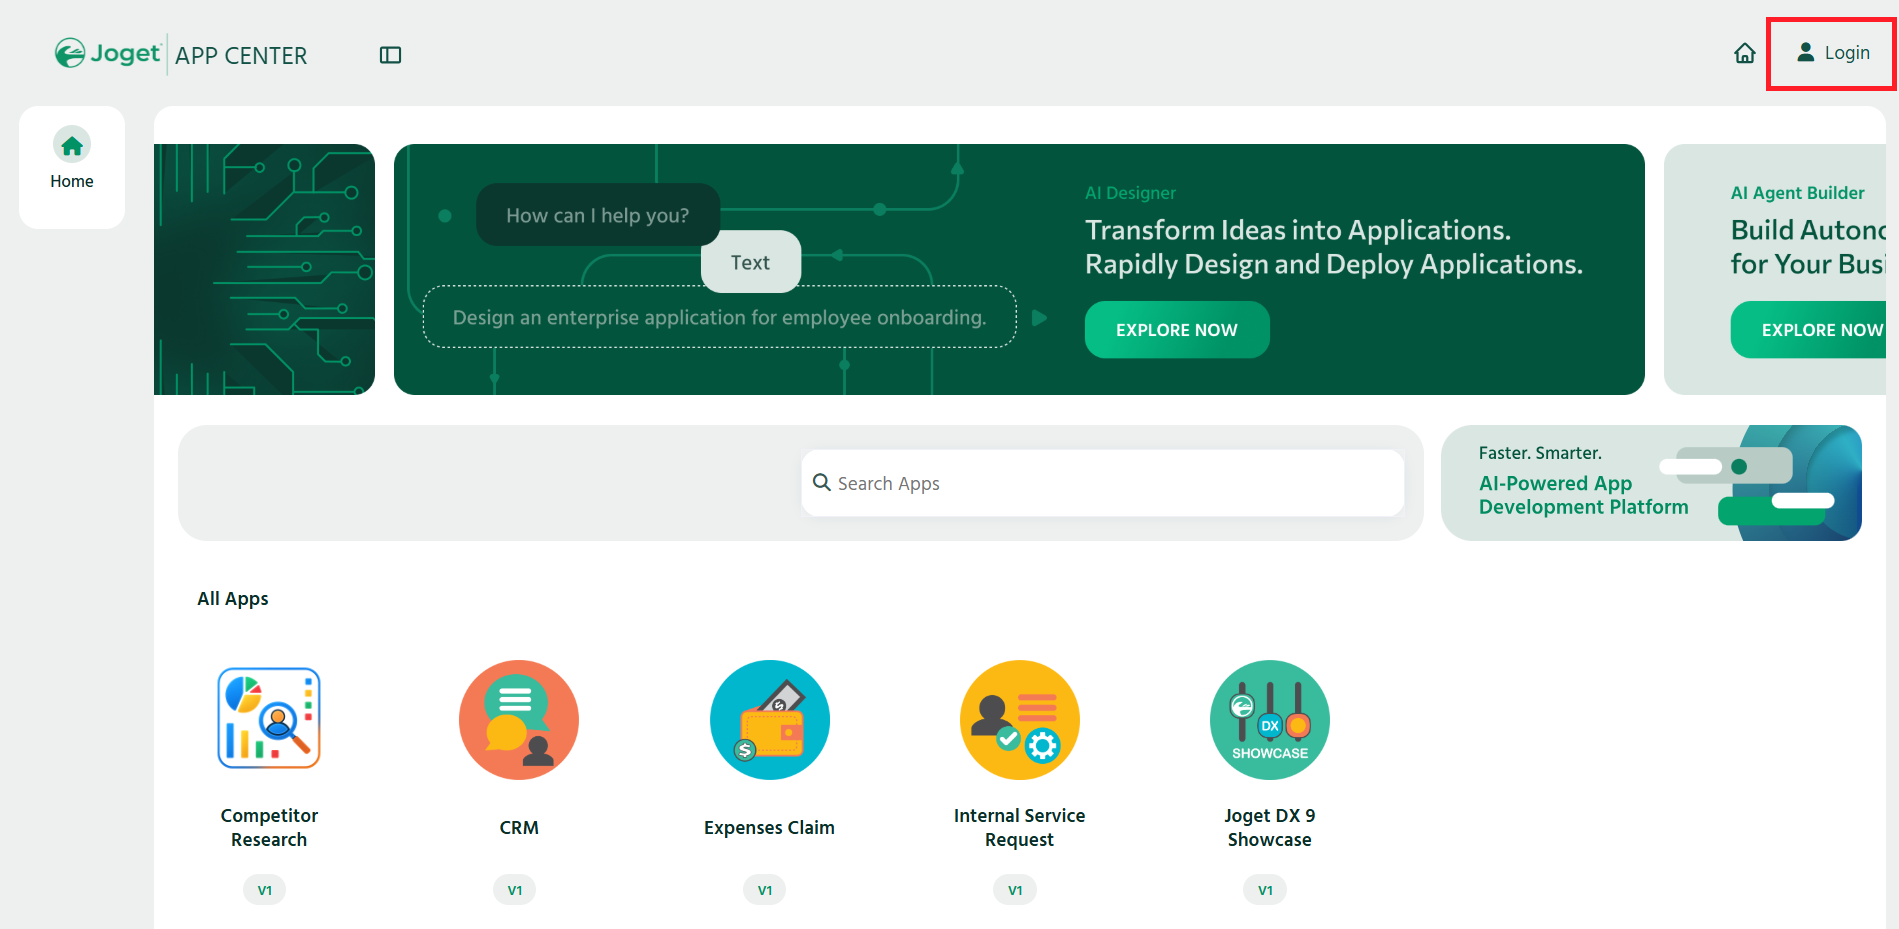The width and height of the screenshot is (1899, 929).
Task: Click Explore Now for AI Agent Builder
Action: 1808,330
